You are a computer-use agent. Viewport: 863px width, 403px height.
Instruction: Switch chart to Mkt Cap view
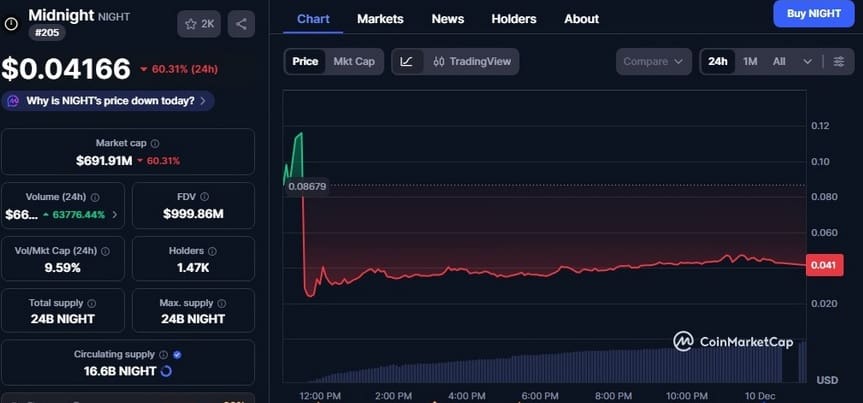(x=354, y=62)
